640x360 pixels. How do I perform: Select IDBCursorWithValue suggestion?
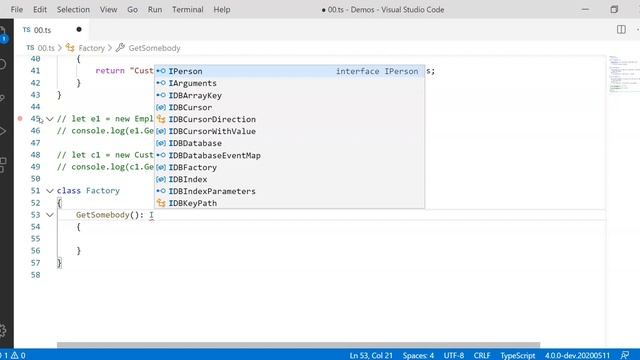point(289,131)
